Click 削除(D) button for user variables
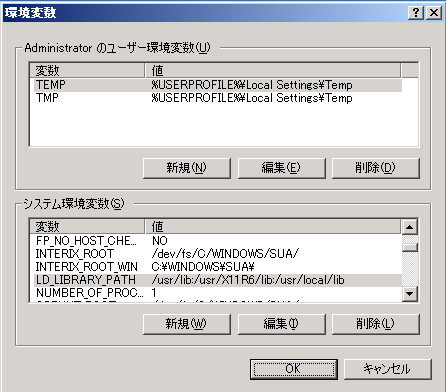 [x=376, y=168]
